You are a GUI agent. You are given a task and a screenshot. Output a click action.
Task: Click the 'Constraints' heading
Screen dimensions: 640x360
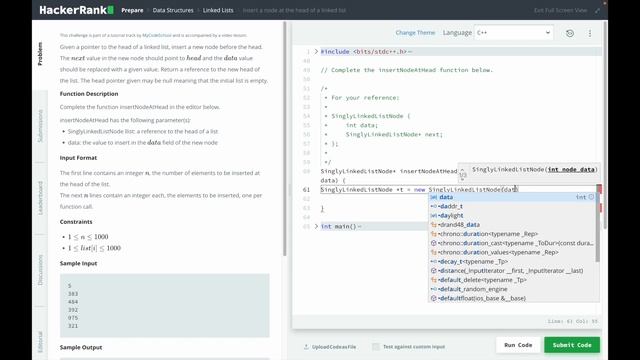coord(76,222)
